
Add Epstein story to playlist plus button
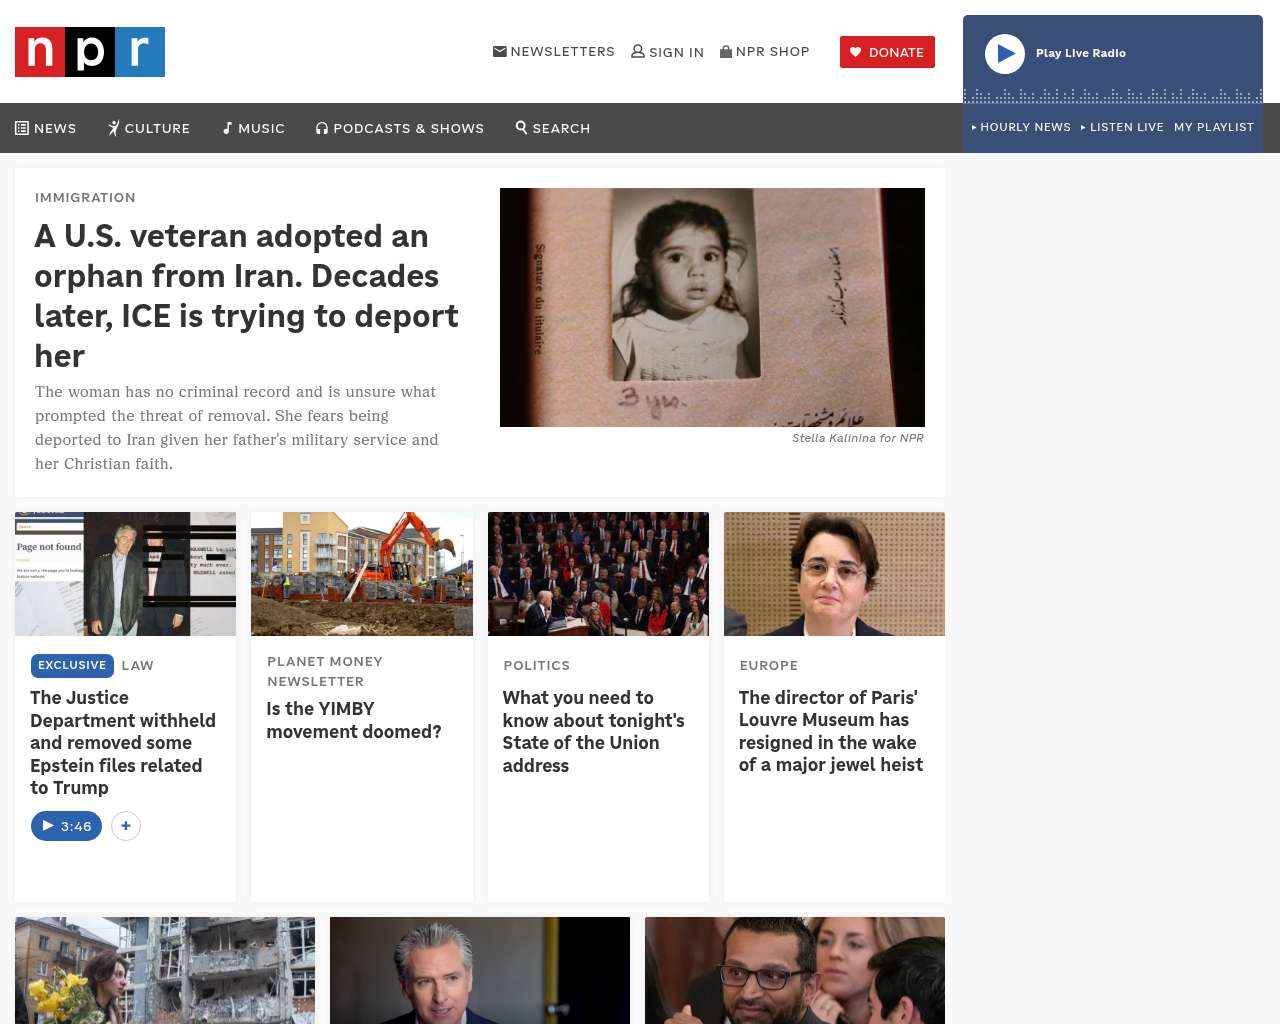coord(125,826)
